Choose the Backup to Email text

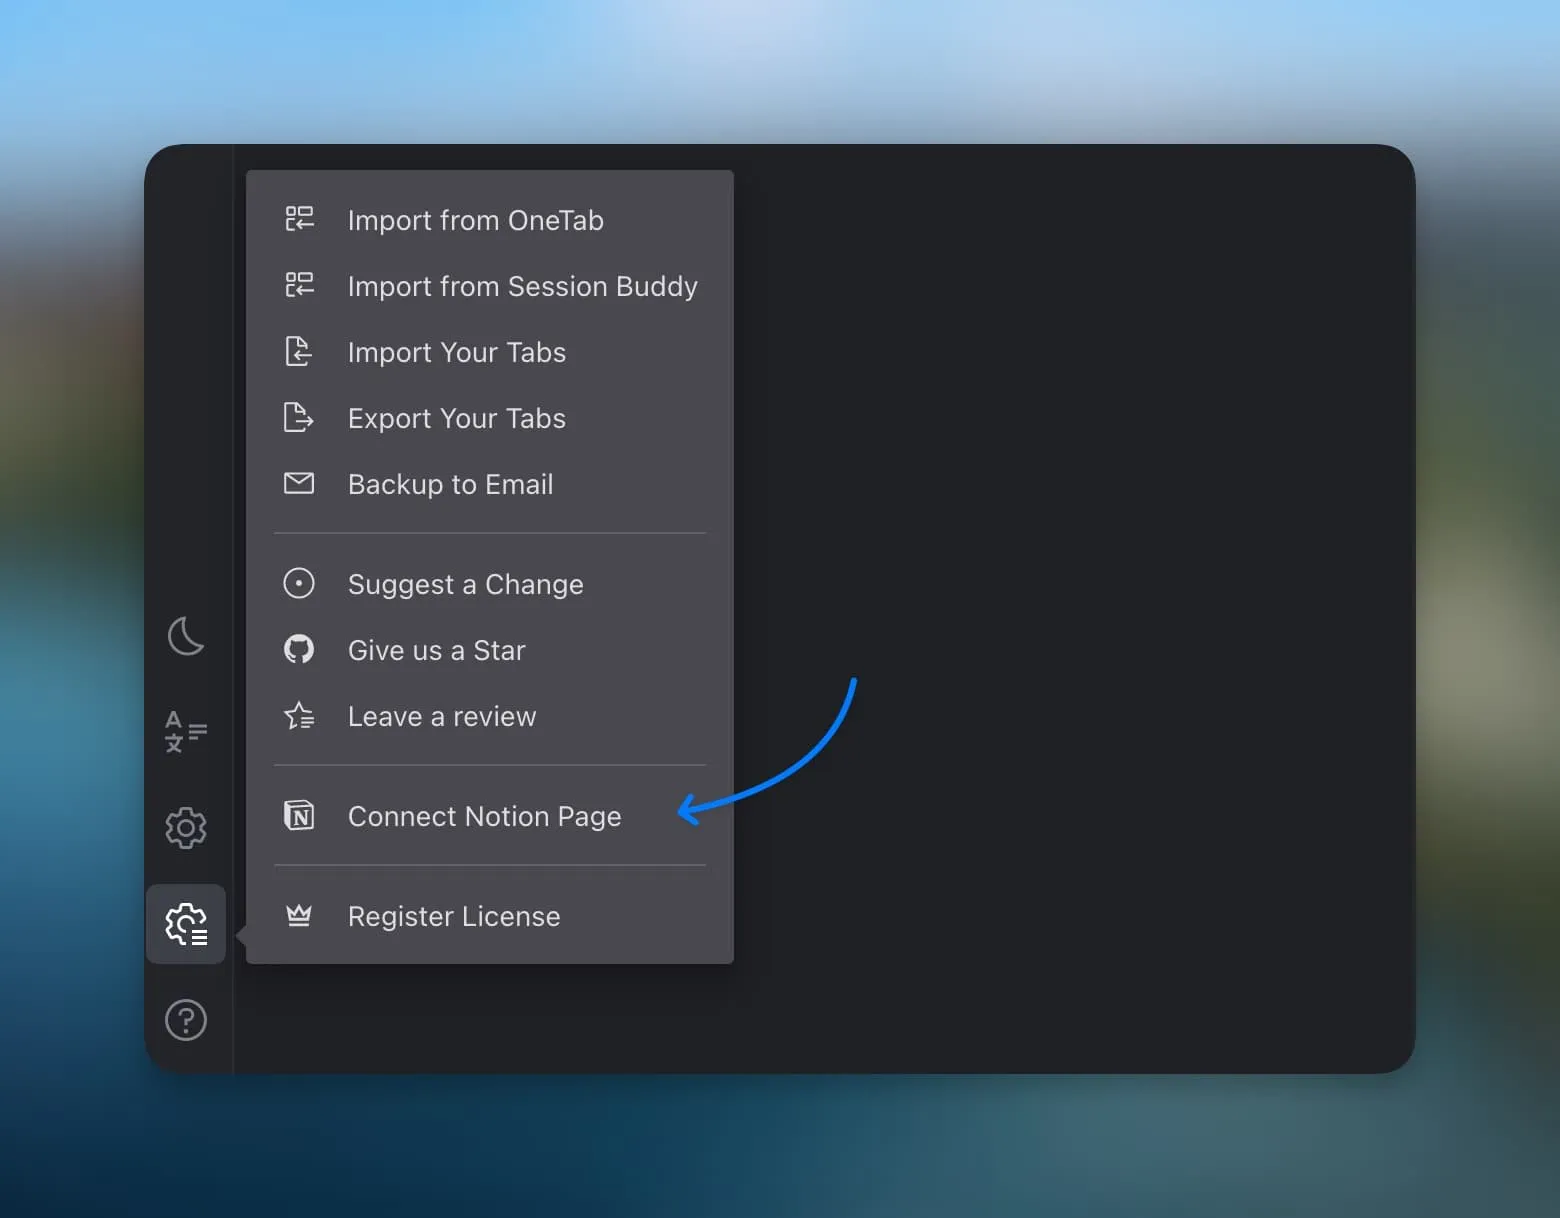(x=450, y=484)
